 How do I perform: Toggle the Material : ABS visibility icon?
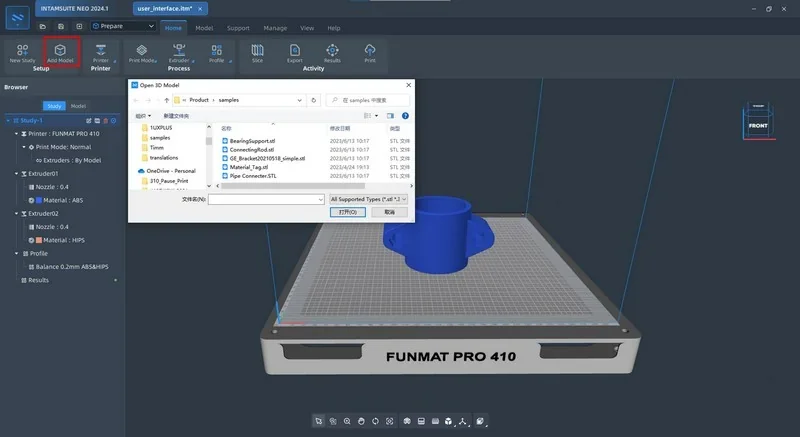tap(31, 200)
